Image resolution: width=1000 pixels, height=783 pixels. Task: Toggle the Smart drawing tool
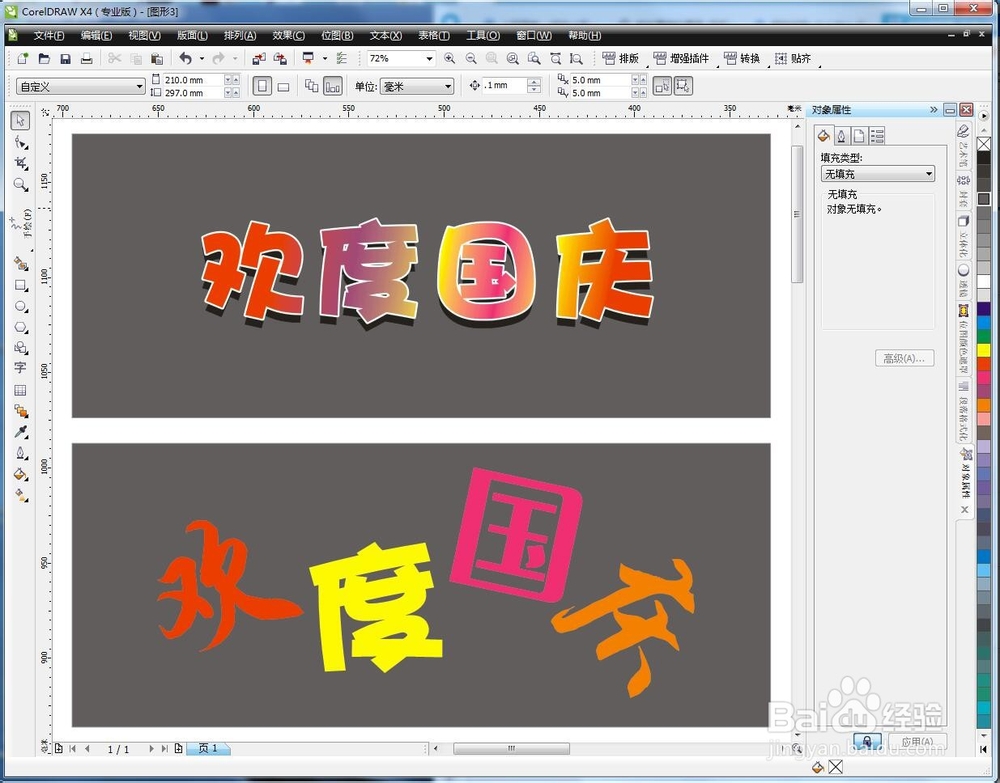pos(20,265)
